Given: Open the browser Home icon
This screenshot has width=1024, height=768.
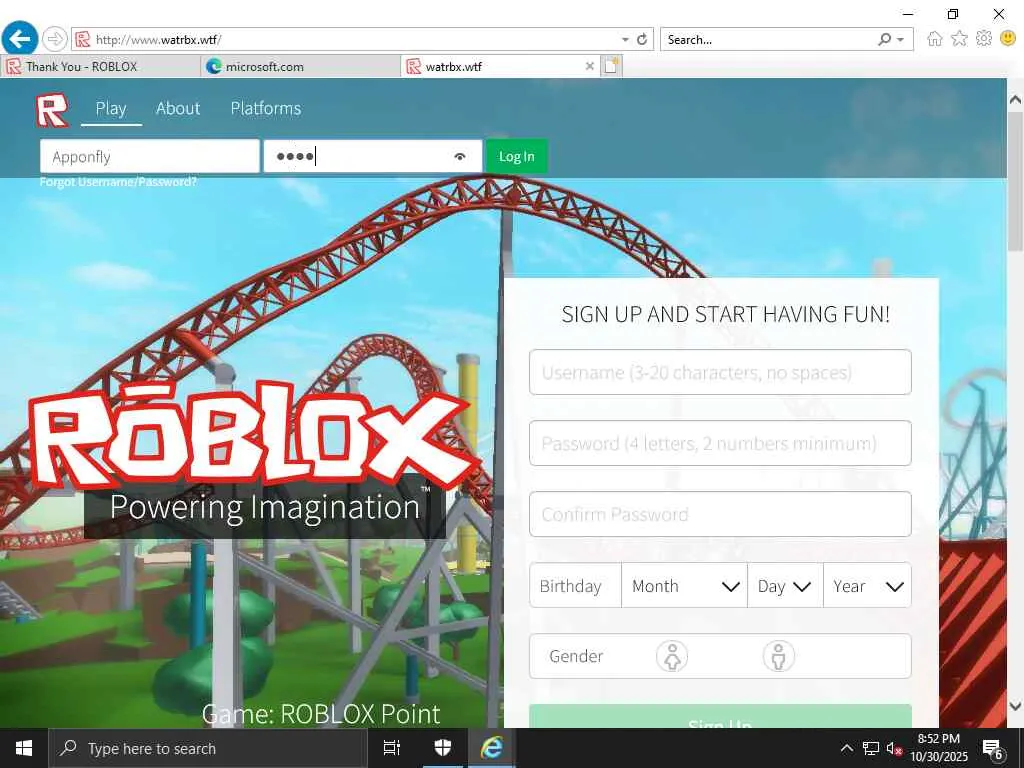Looking at the screenshot, I should [x=935, y=39].
